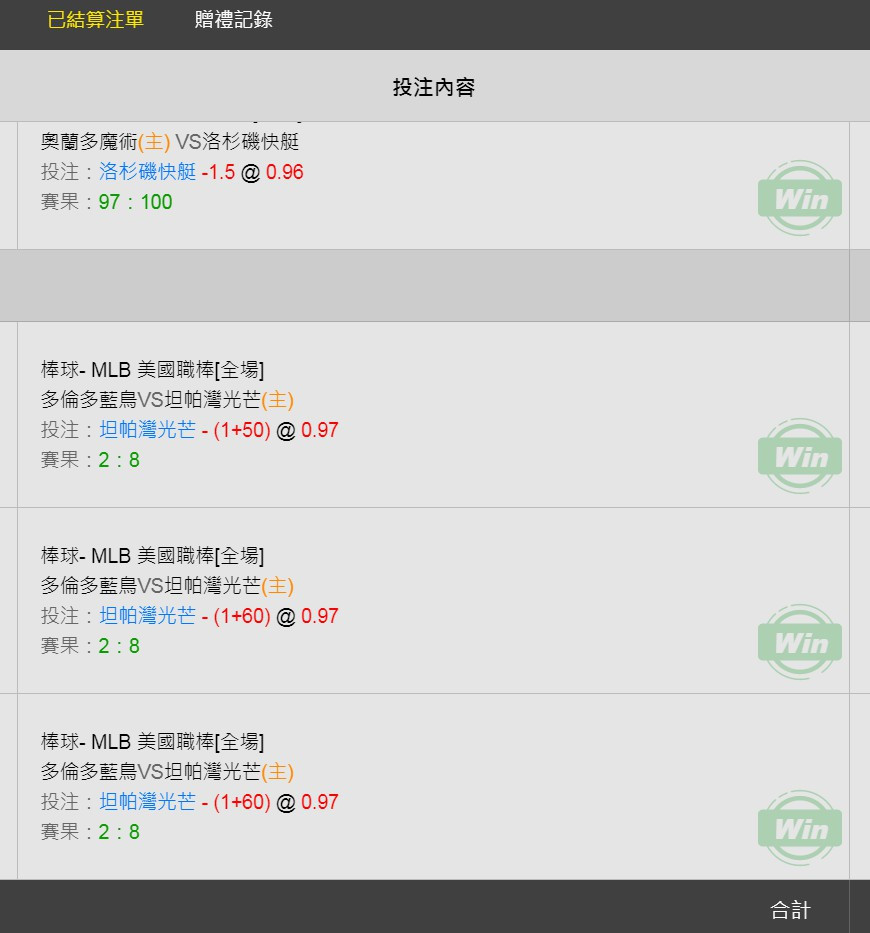This screenshot has width=870, height=933.
Task: Click 合計 total label in footer
Action: (x=790, y=910)
